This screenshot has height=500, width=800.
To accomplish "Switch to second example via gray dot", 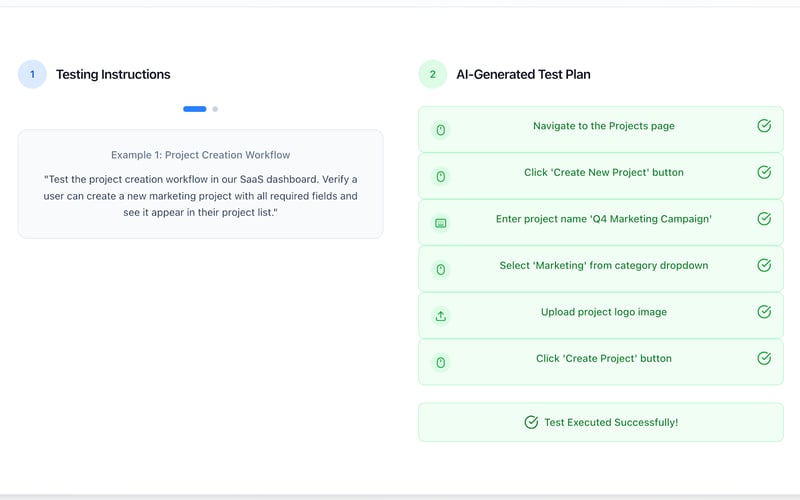I will click(x=215, y=109).
